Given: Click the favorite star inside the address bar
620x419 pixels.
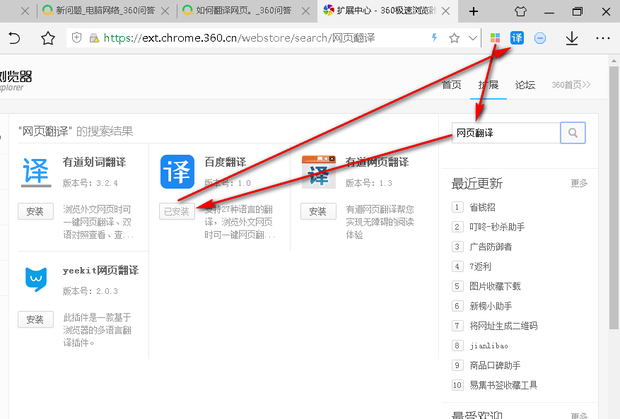Looking at the screenshot, I should tap(454, 38).
